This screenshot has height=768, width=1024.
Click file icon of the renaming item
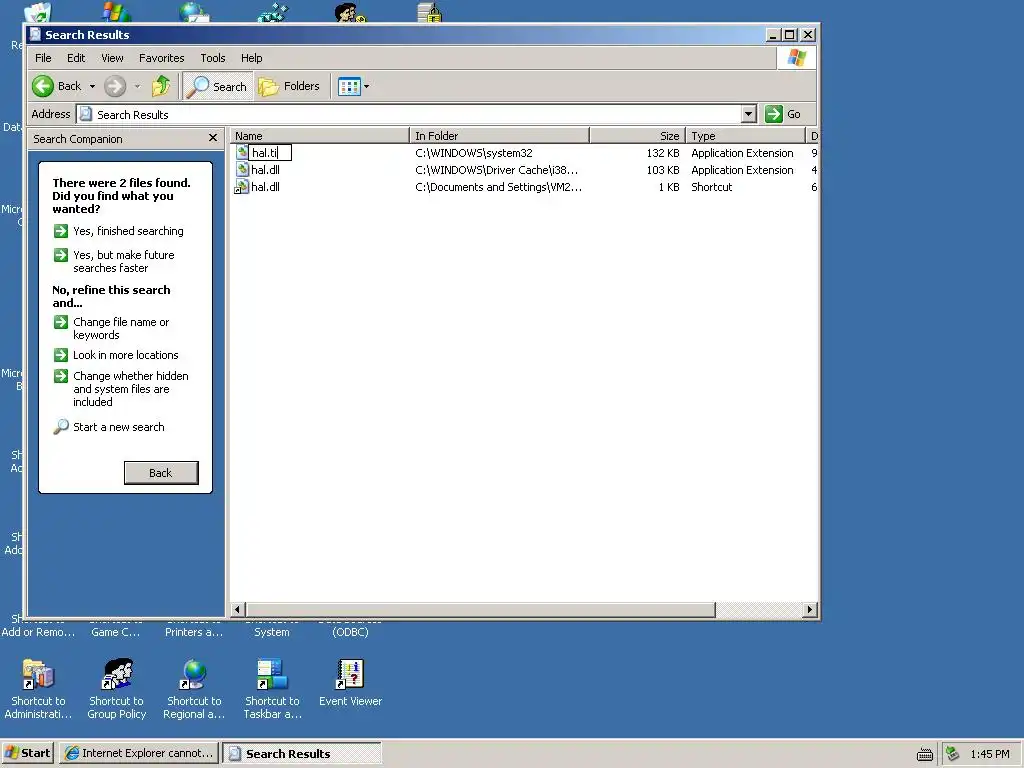(x=242, y=153)
